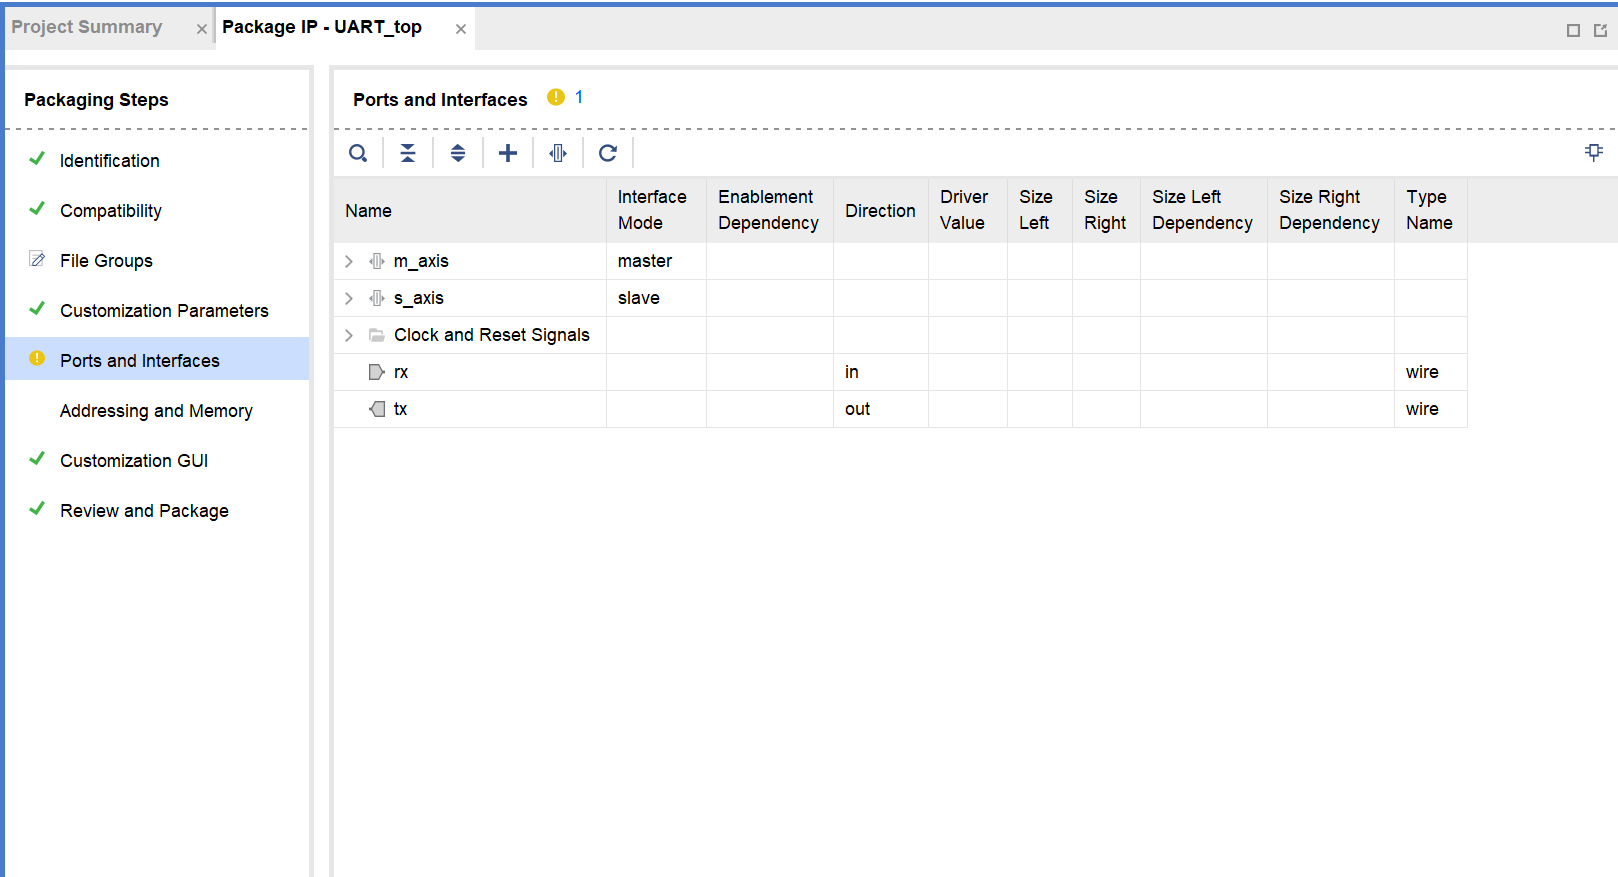Viewport: 1618px width, 877px height.
Task: Go to the File Groups step
Action: pos(106,261)
